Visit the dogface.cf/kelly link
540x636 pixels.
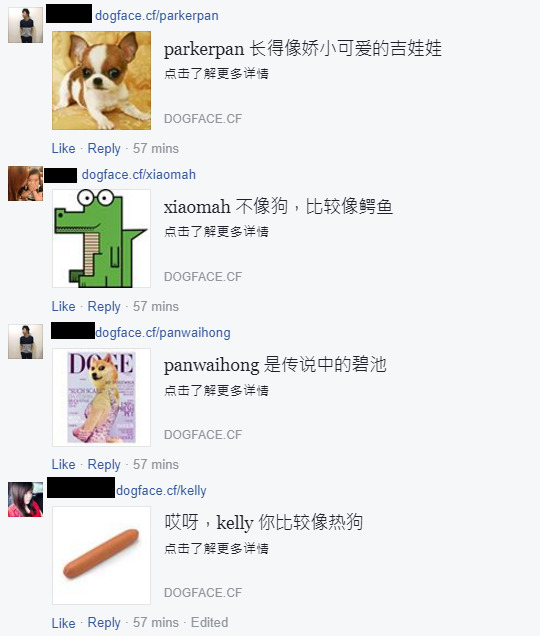click(161, 491)
